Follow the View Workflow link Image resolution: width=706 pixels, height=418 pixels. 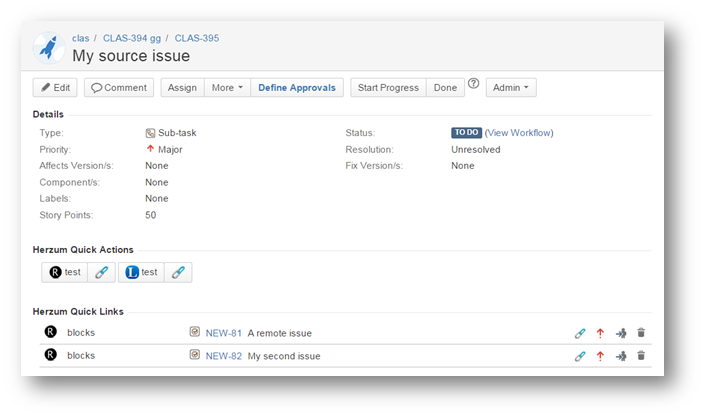[518, 133]
